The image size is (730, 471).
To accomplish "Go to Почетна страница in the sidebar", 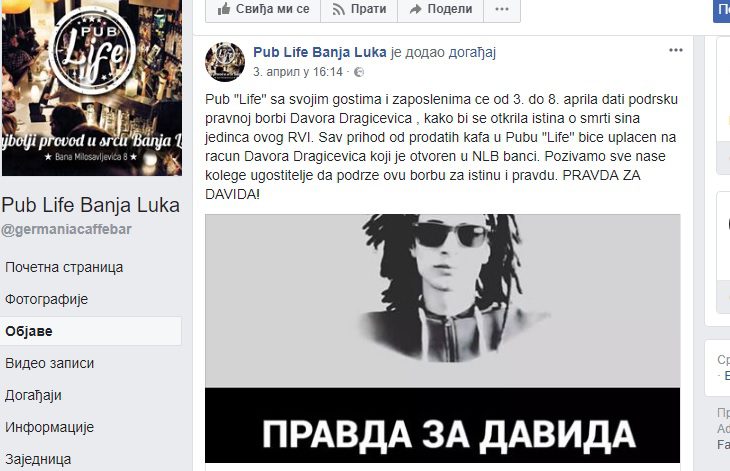I will pos(64,267).
